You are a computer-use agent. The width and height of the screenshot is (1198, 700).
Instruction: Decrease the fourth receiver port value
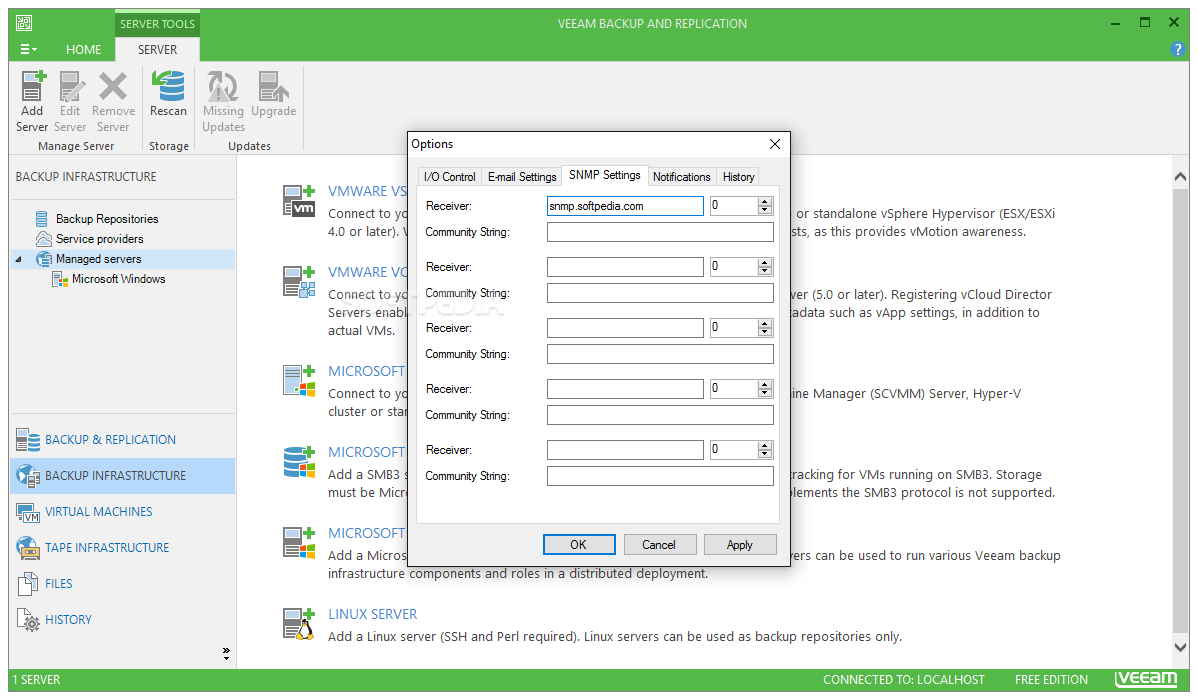(x=765, y=394)
